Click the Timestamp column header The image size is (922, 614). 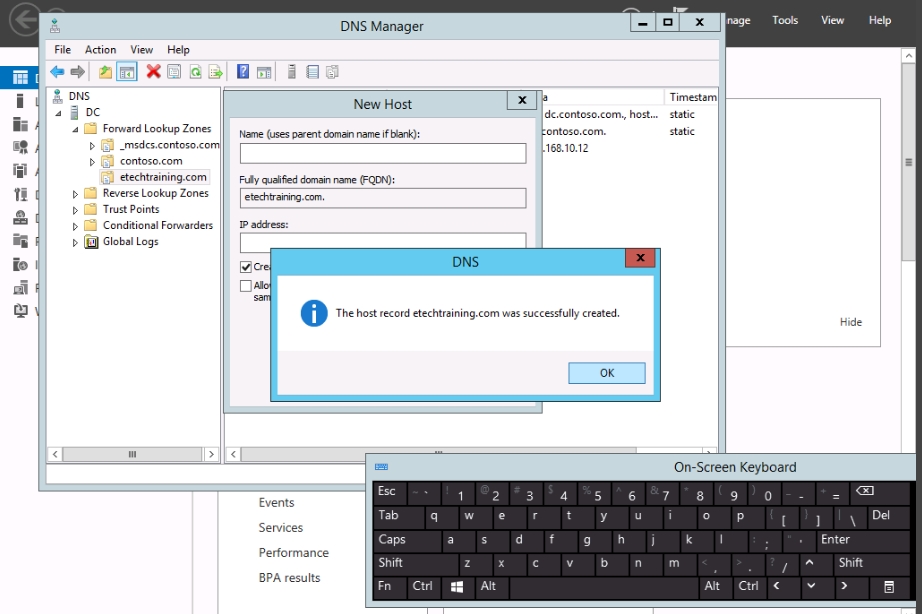[692, 97]
